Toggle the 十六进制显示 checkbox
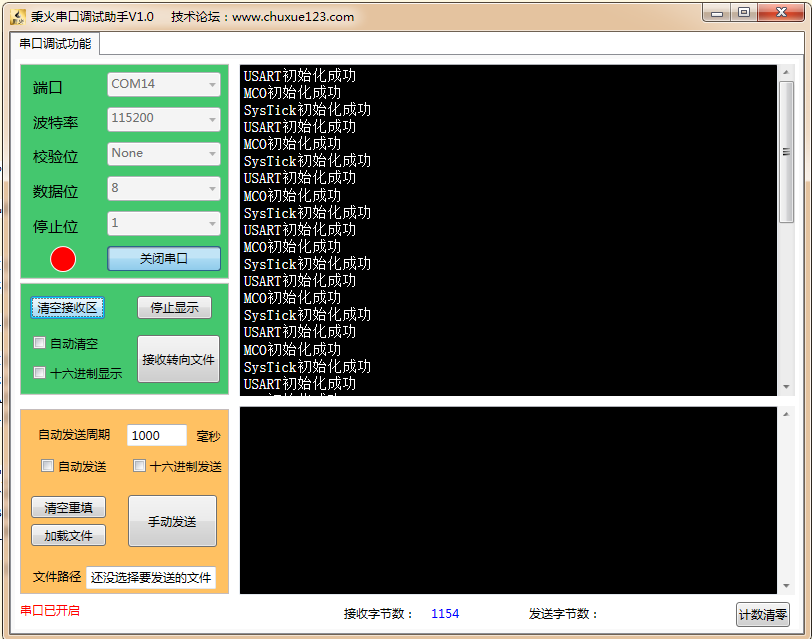 (x=40, y=373)
